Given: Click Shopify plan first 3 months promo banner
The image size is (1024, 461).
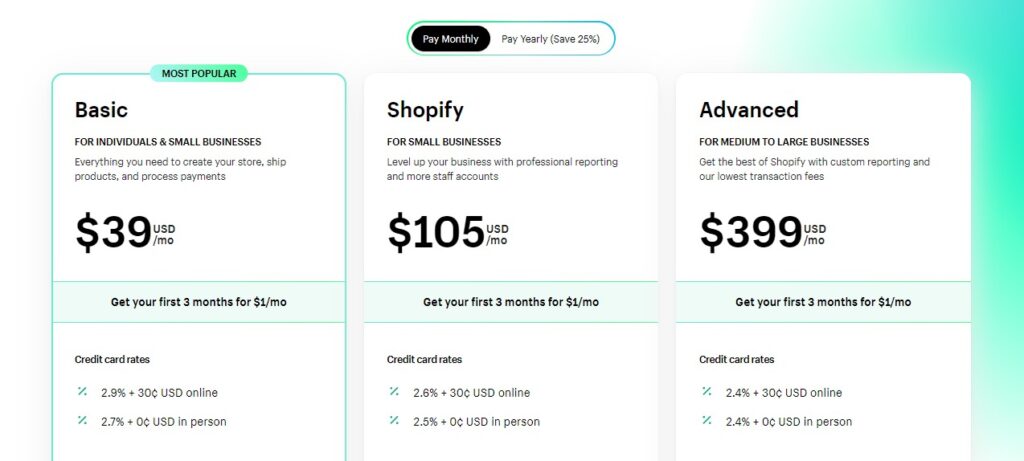Looking at the screenshot, I should coord(511,302).
